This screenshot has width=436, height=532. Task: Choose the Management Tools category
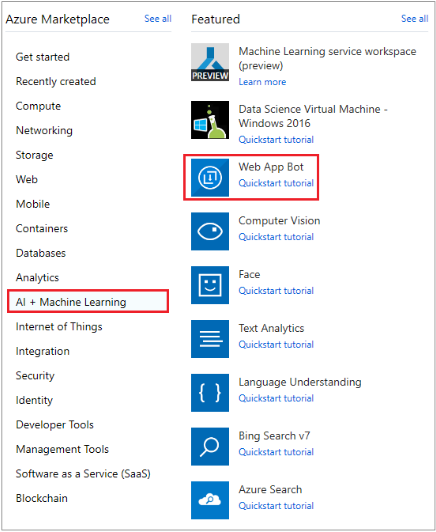[x=62, y=449]
